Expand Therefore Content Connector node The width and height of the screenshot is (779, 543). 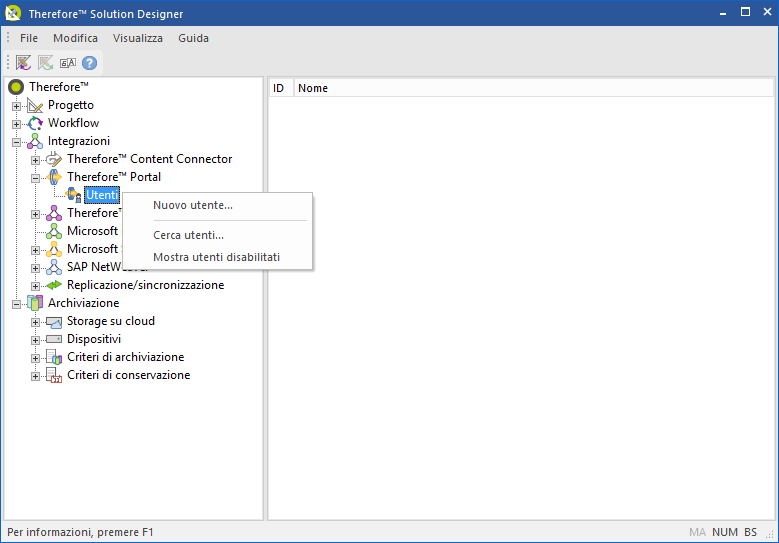pyautogui.click(x=35, y=160)
